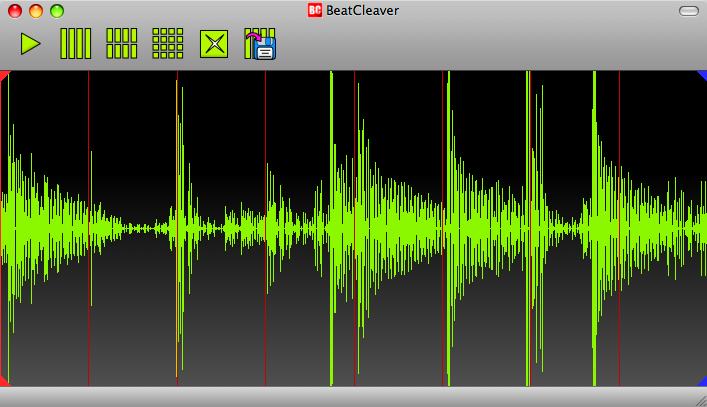Slice audio into eight segments icon
Viewport: 707px width, 407px height.
click(x=122, y=44)
